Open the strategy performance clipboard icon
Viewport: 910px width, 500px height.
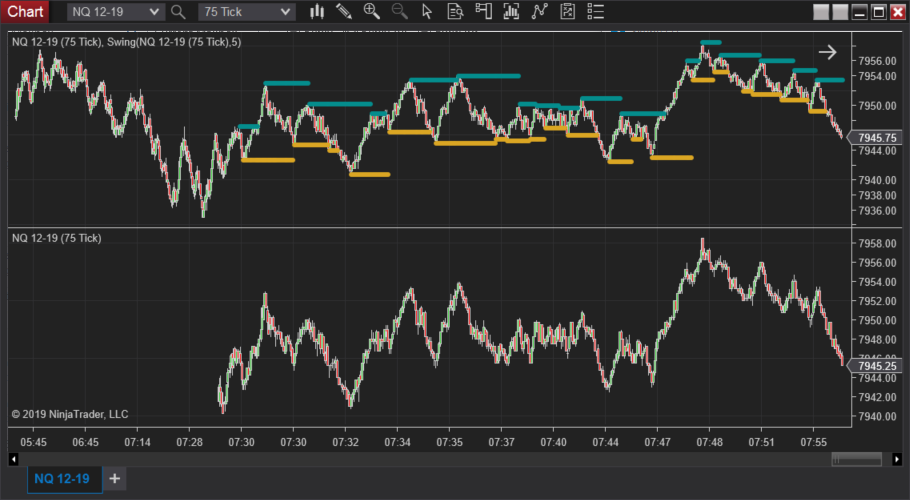[567, 11]
